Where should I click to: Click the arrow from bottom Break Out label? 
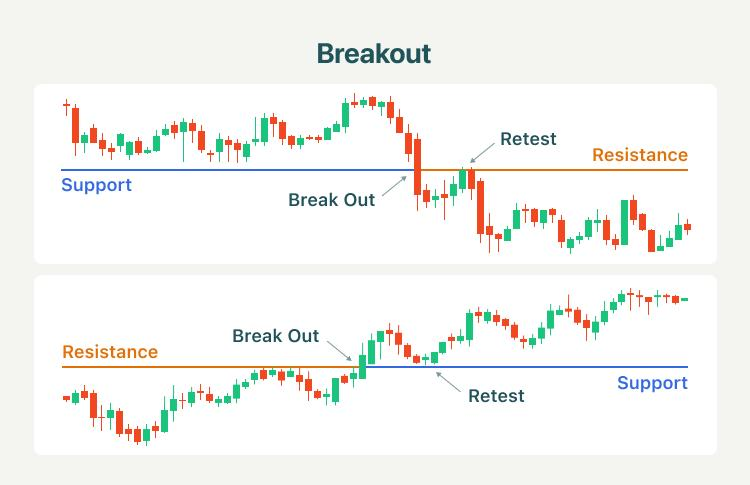pyautogui.click(x=340, y=351)
